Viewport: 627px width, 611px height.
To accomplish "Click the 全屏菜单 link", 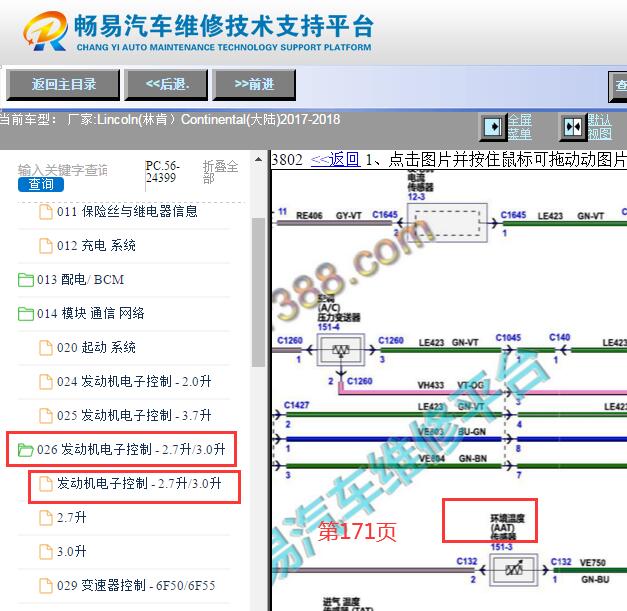I will [520, 126].
